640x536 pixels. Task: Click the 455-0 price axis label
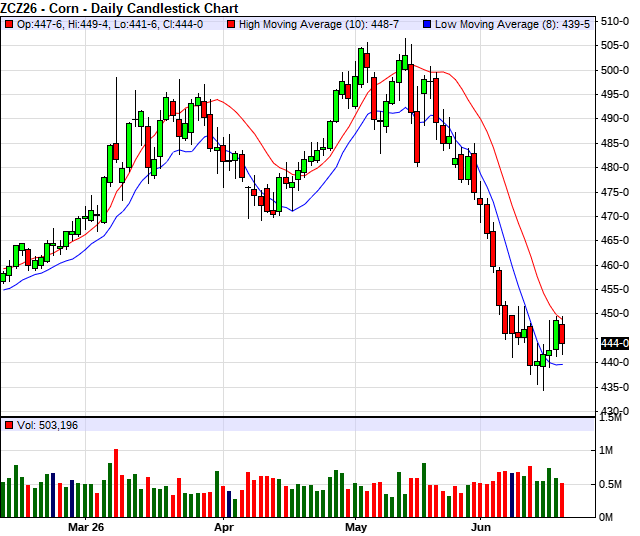click(614, 289)
